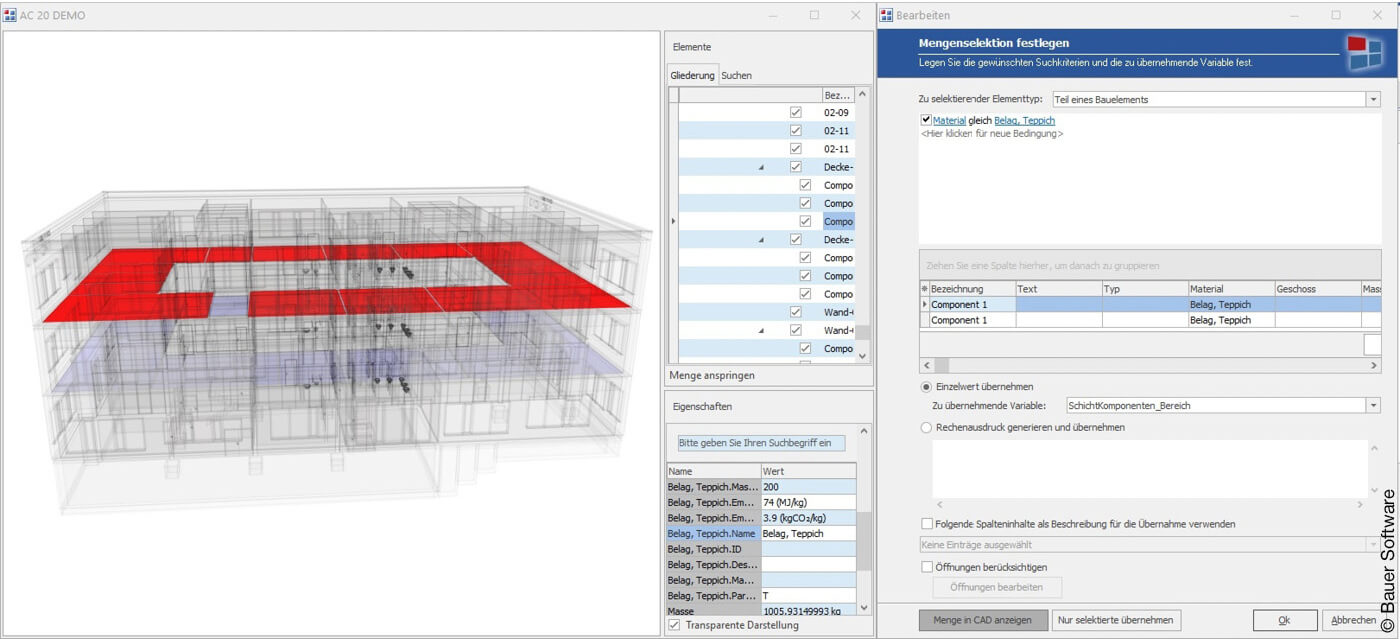Click the AC 20 DEMO application icon in title bar
Screen dimensions: 1400x639
tap(12, 15)
